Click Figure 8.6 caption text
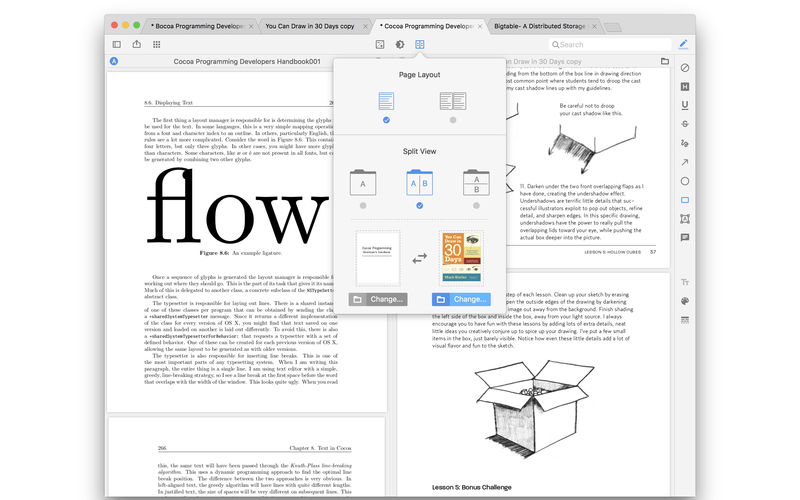This screenshot has height=500, width=800. pos(240,253)
